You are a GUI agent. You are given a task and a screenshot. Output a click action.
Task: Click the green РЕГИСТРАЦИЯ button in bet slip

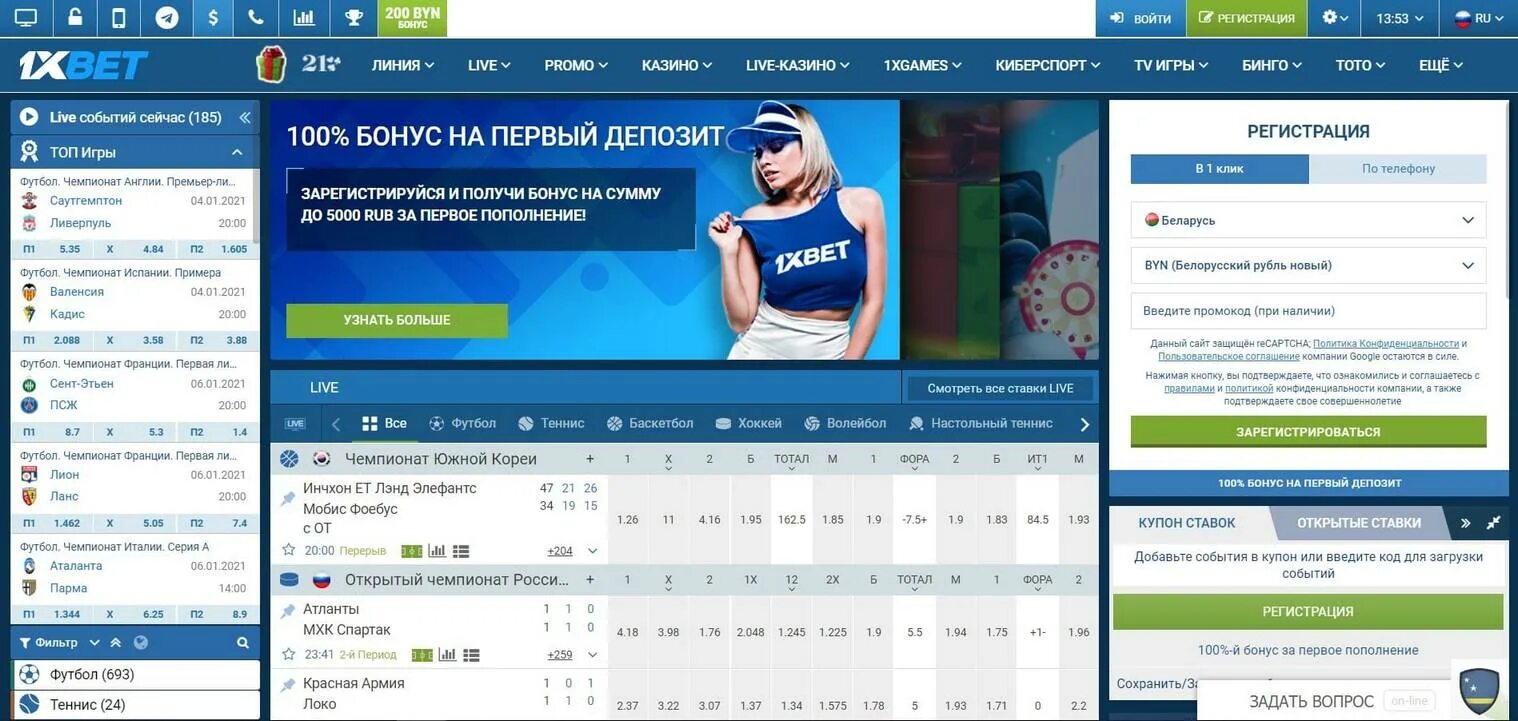click(1308, 611)
